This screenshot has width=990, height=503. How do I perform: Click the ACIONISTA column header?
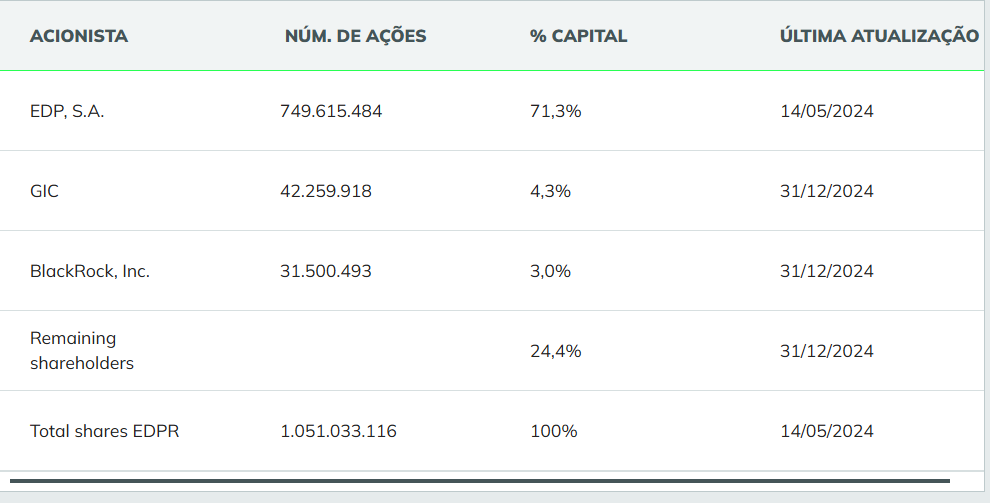[79, 36]
